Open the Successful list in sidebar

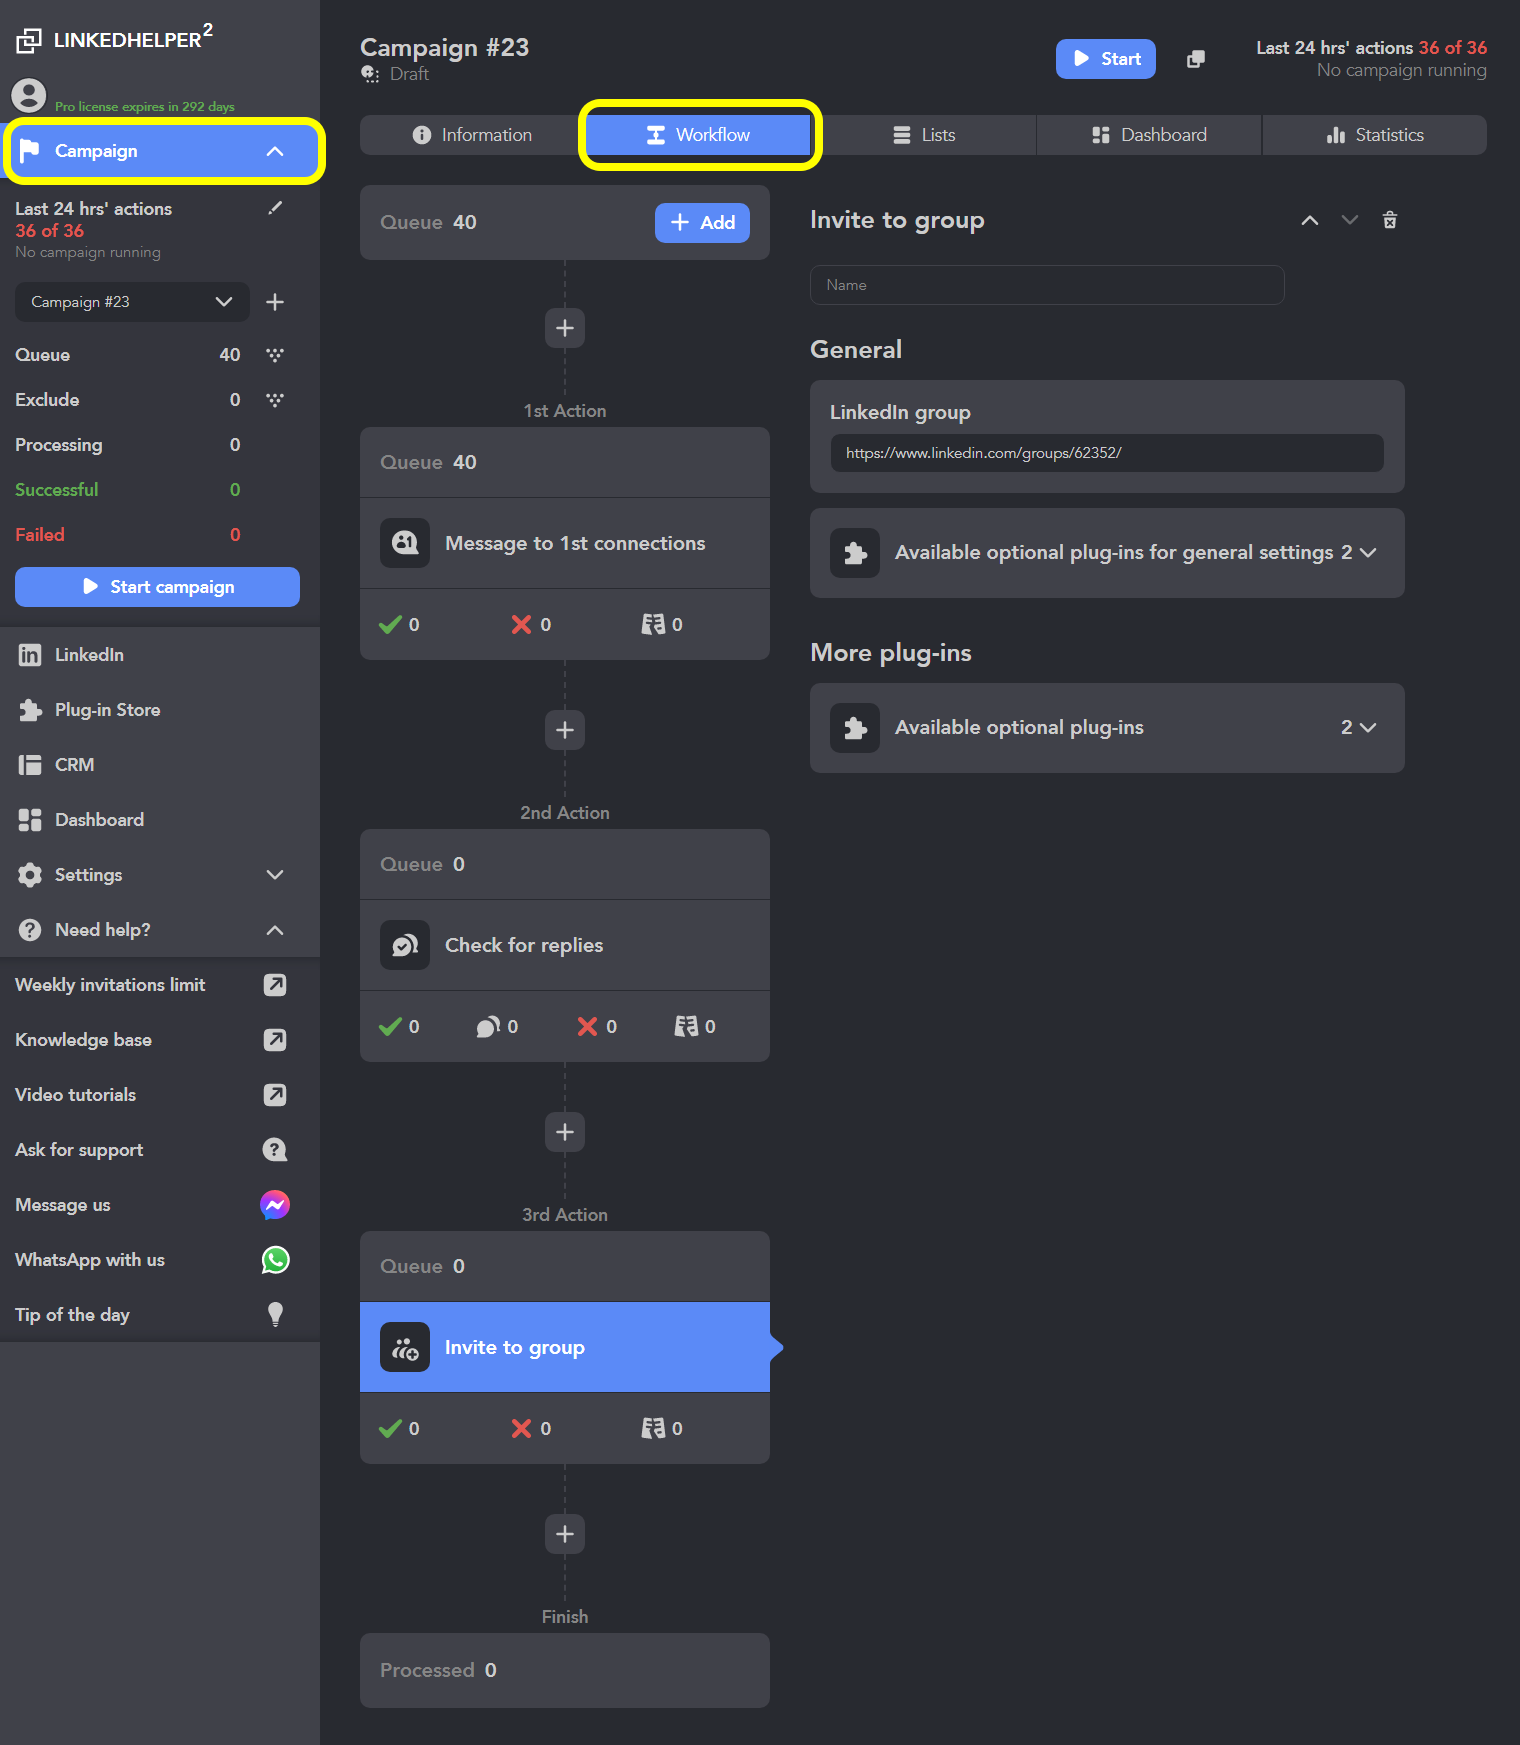point(128,490)
